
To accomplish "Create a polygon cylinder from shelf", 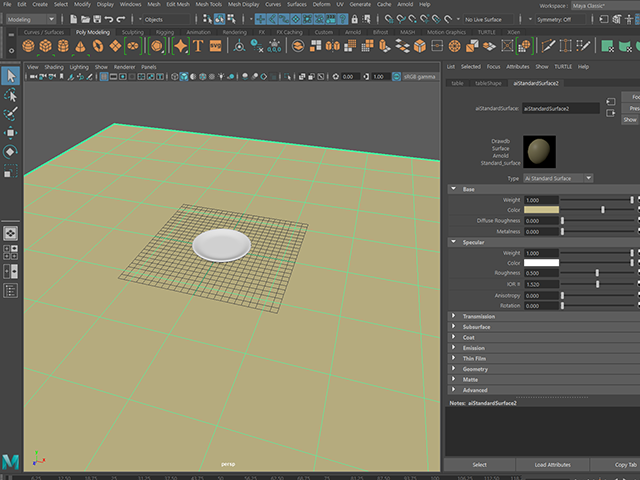I will tap(63, 46).
